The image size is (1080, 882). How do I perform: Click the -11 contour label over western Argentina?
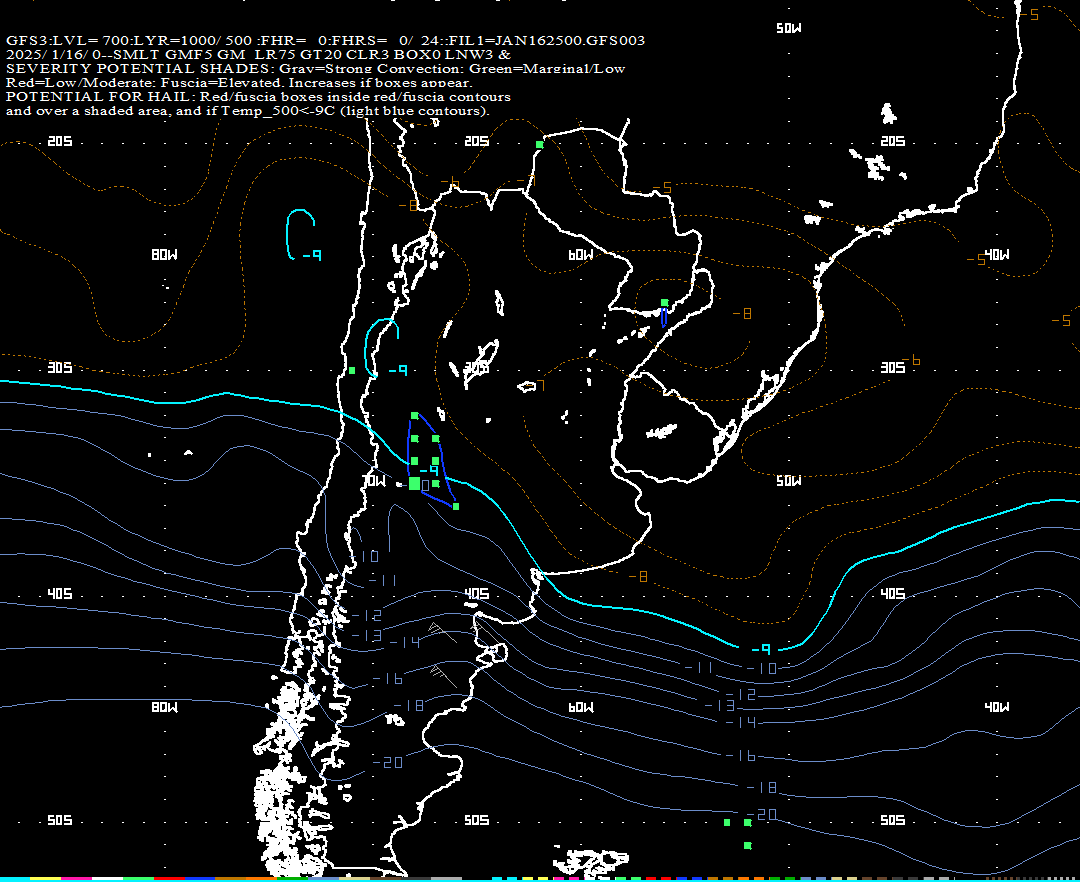[383, 580]
